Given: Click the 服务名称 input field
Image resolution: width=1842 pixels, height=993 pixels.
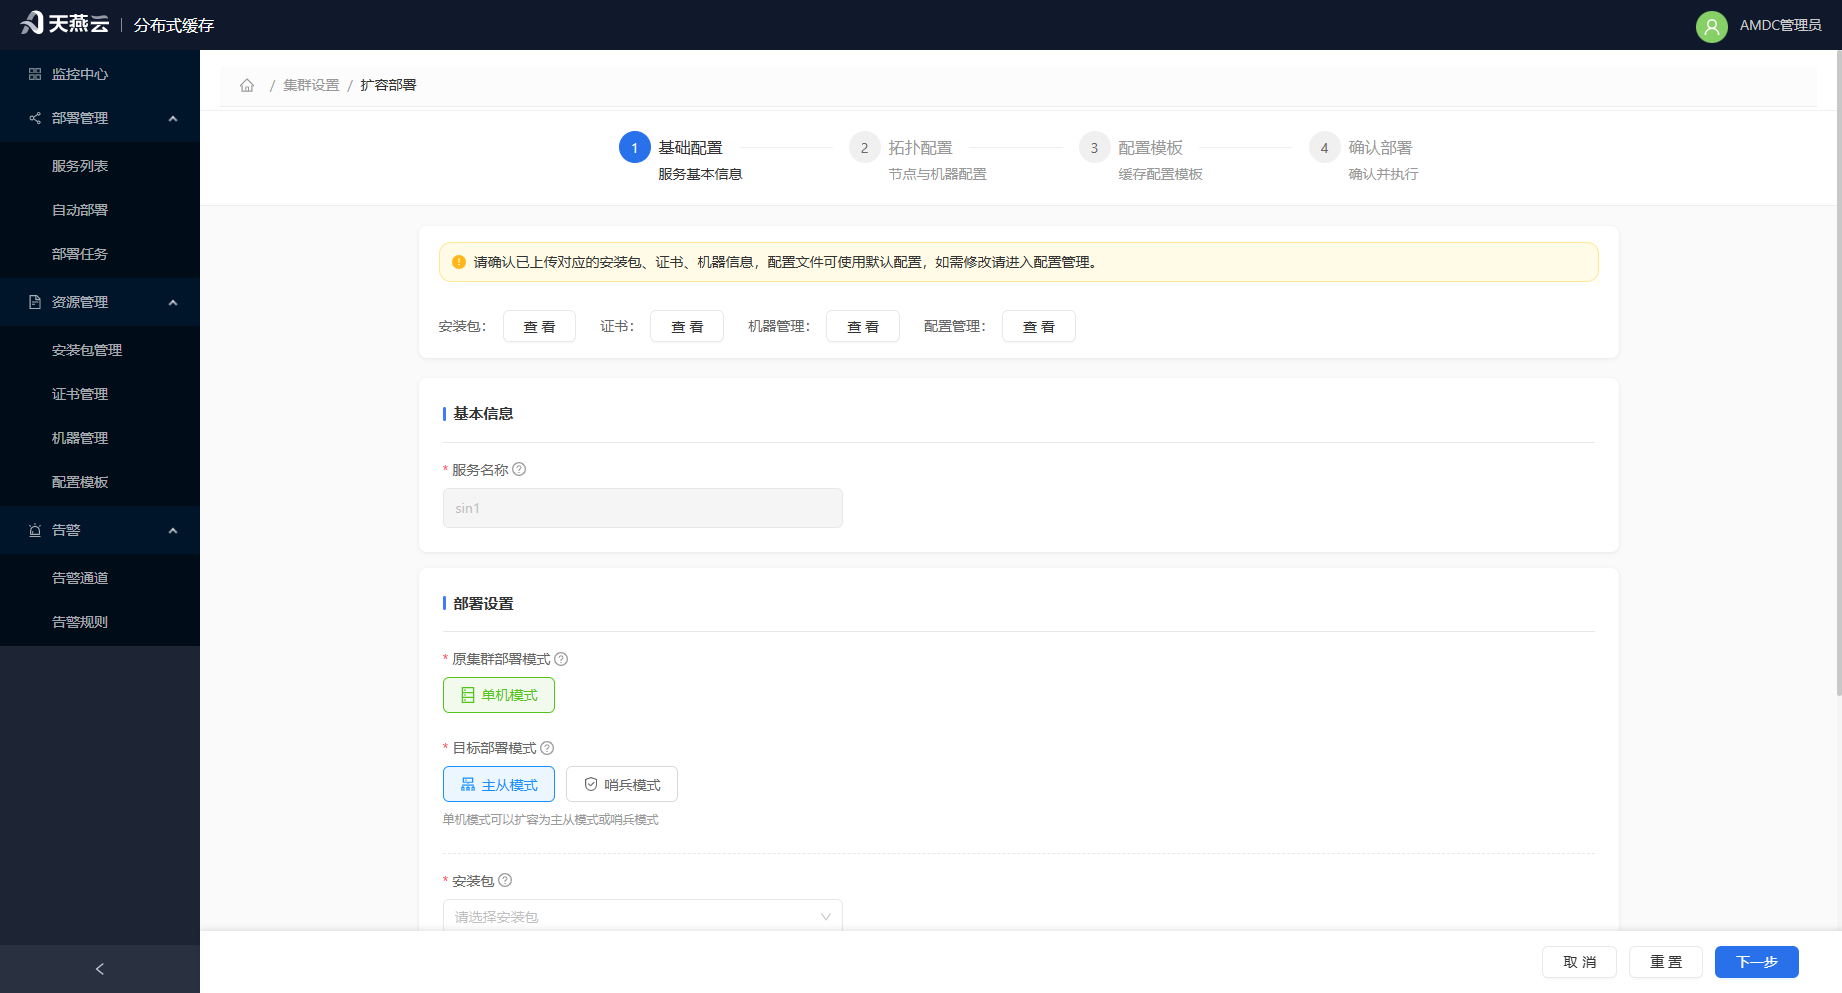Looking at the screenshot, I should coord(643,508).
